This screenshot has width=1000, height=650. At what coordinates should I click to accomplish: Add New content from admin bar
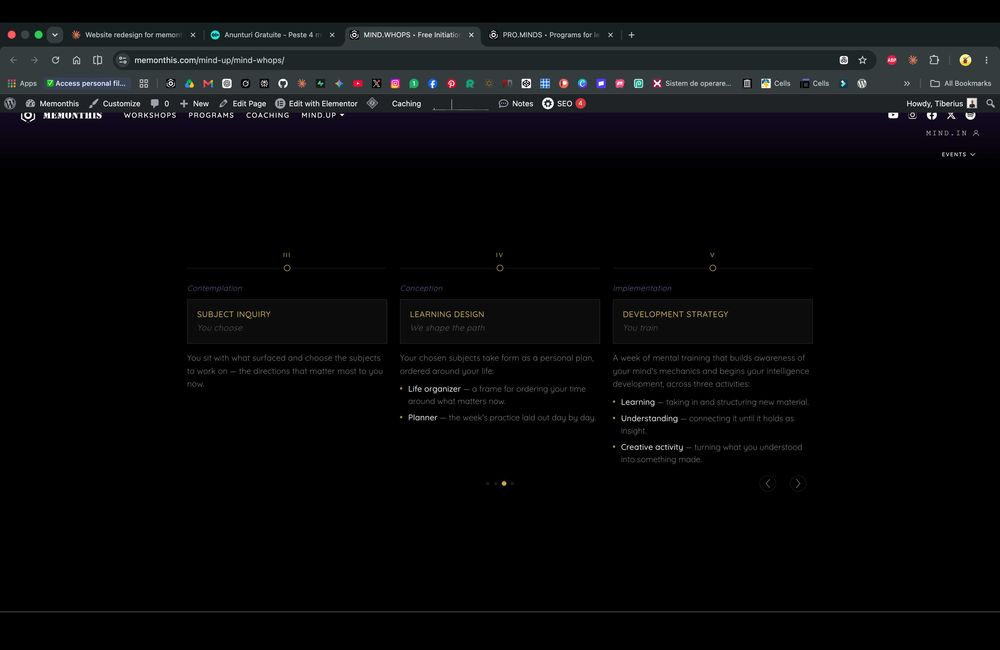click(195, 103)
